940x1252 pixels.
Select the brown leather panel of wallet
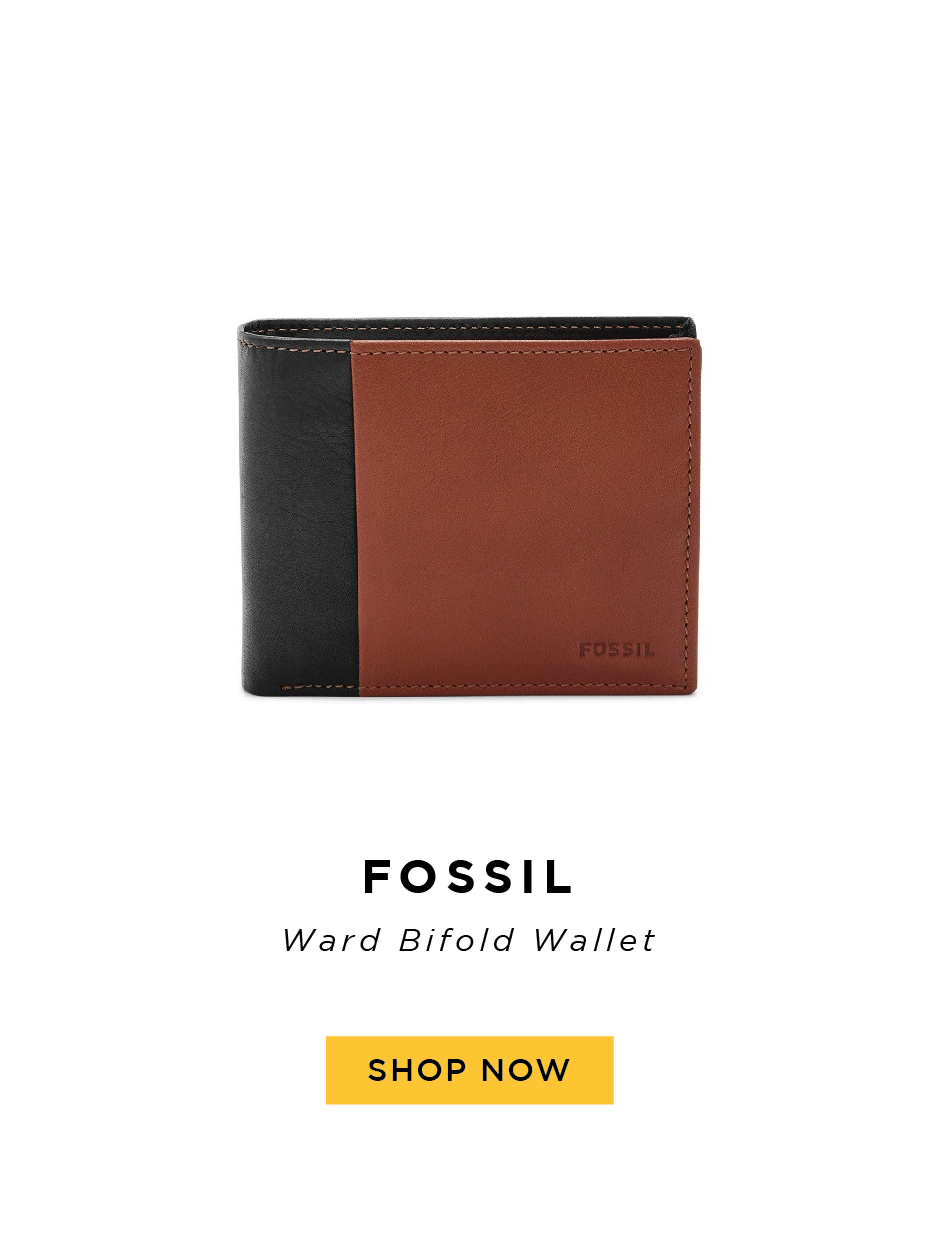click(525, 515)
